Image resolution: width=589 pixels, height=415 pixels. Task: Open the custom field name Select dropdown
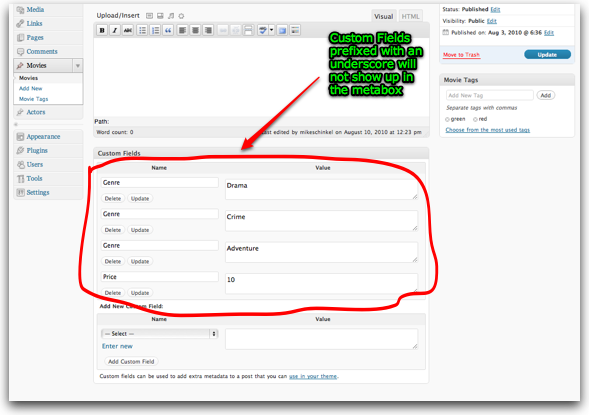click(160, 334)
